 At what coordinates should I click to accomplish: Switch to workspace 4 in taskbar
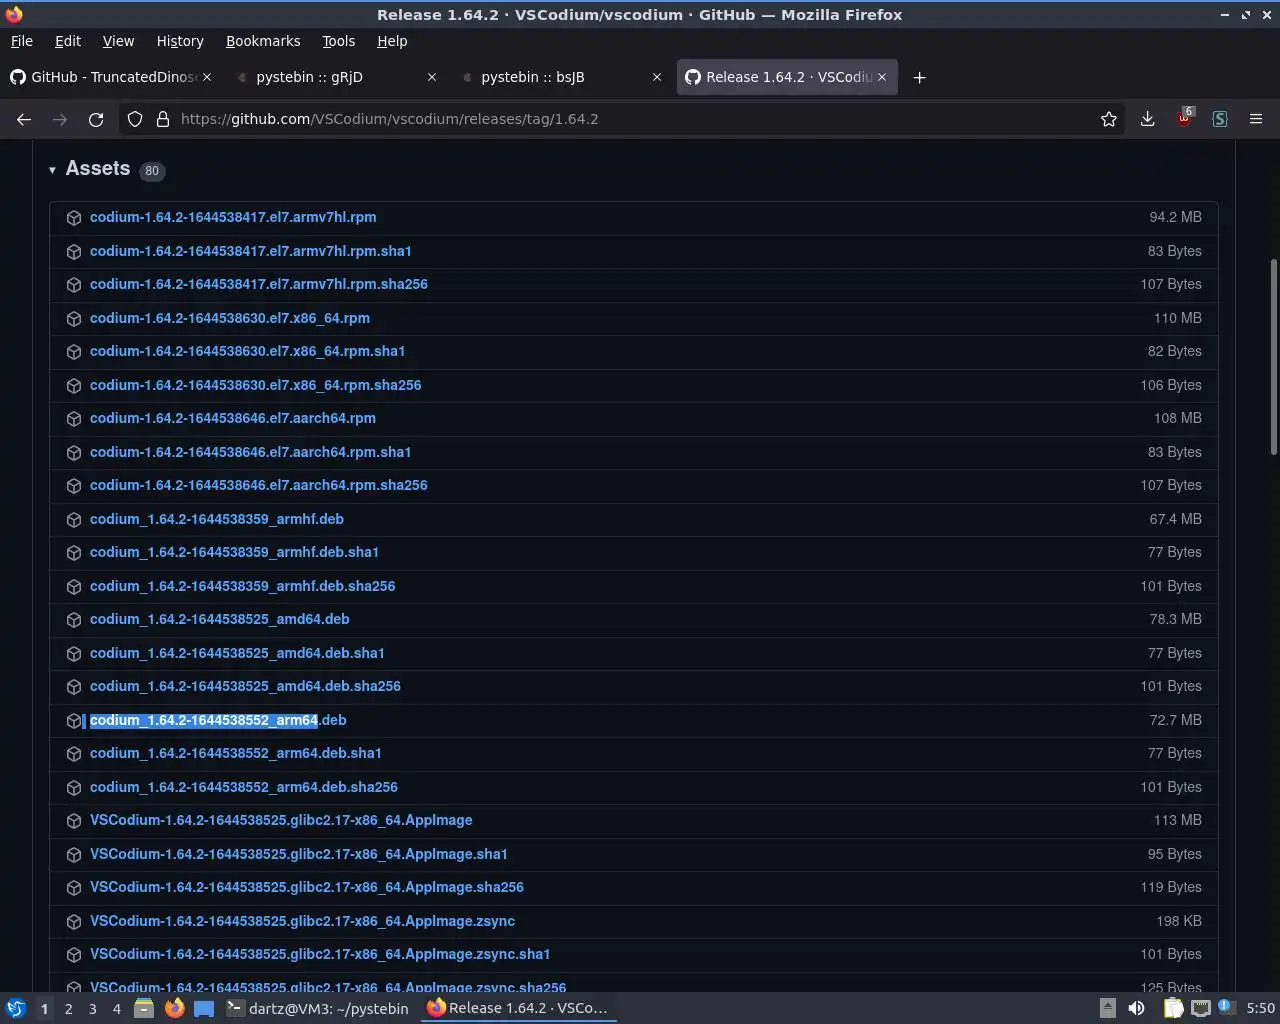point(117,1009)
